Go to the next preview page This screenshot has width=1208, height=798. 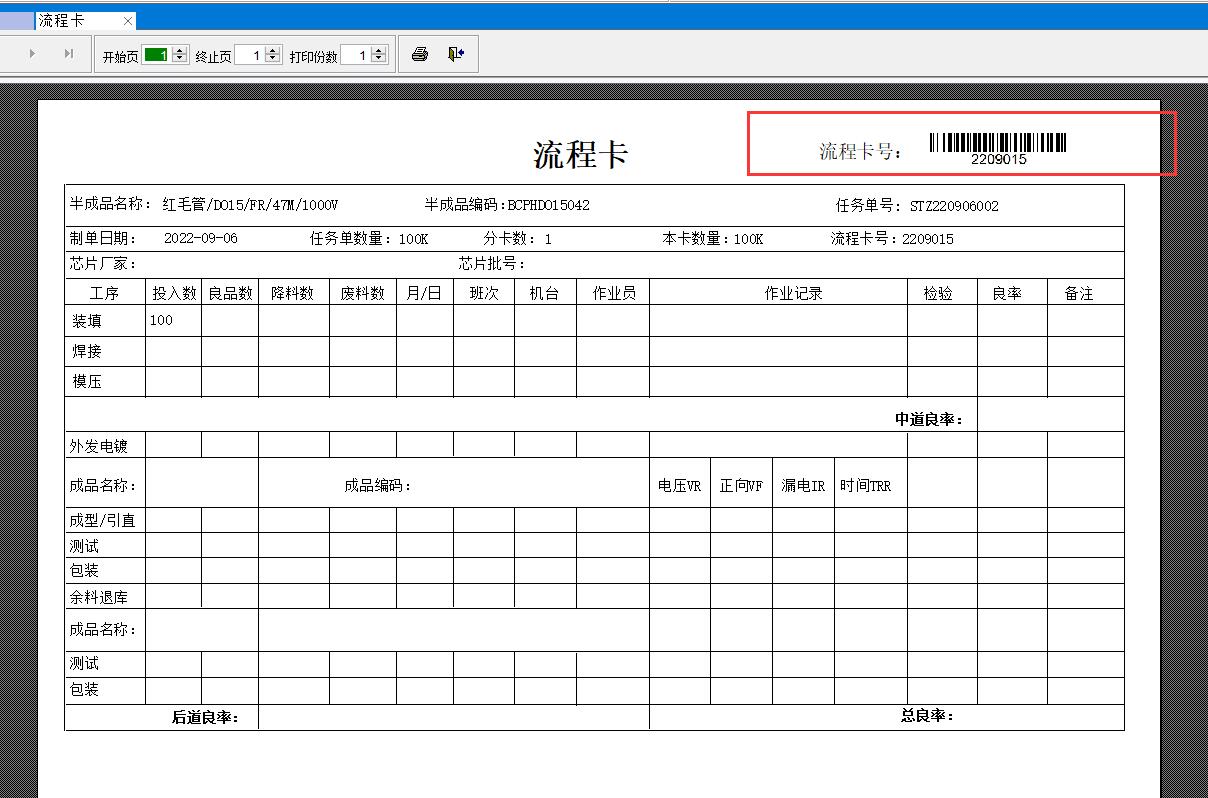(x=32, y=54)
